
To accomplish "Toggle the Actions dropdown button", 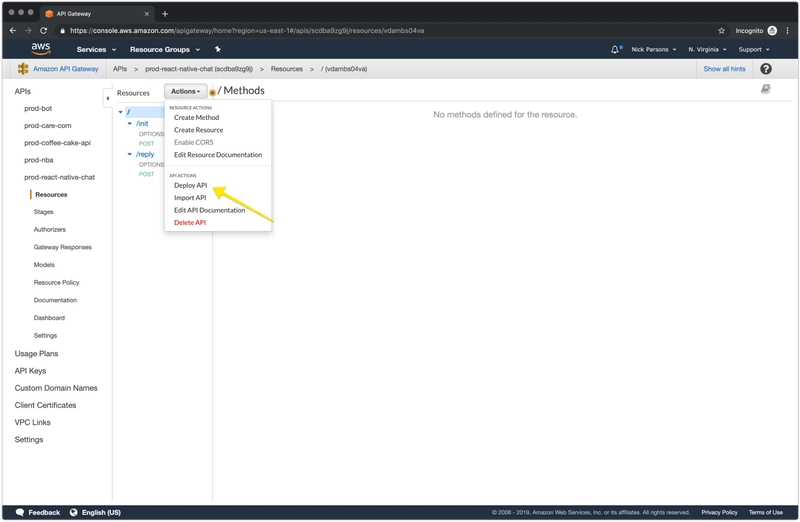I will [x=186, y=91].
